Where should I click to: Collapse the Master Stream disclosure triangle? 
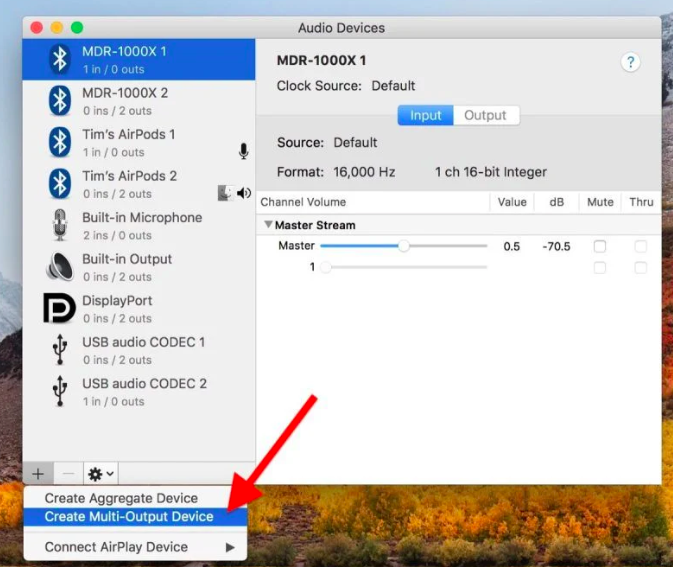click(269, 224)
